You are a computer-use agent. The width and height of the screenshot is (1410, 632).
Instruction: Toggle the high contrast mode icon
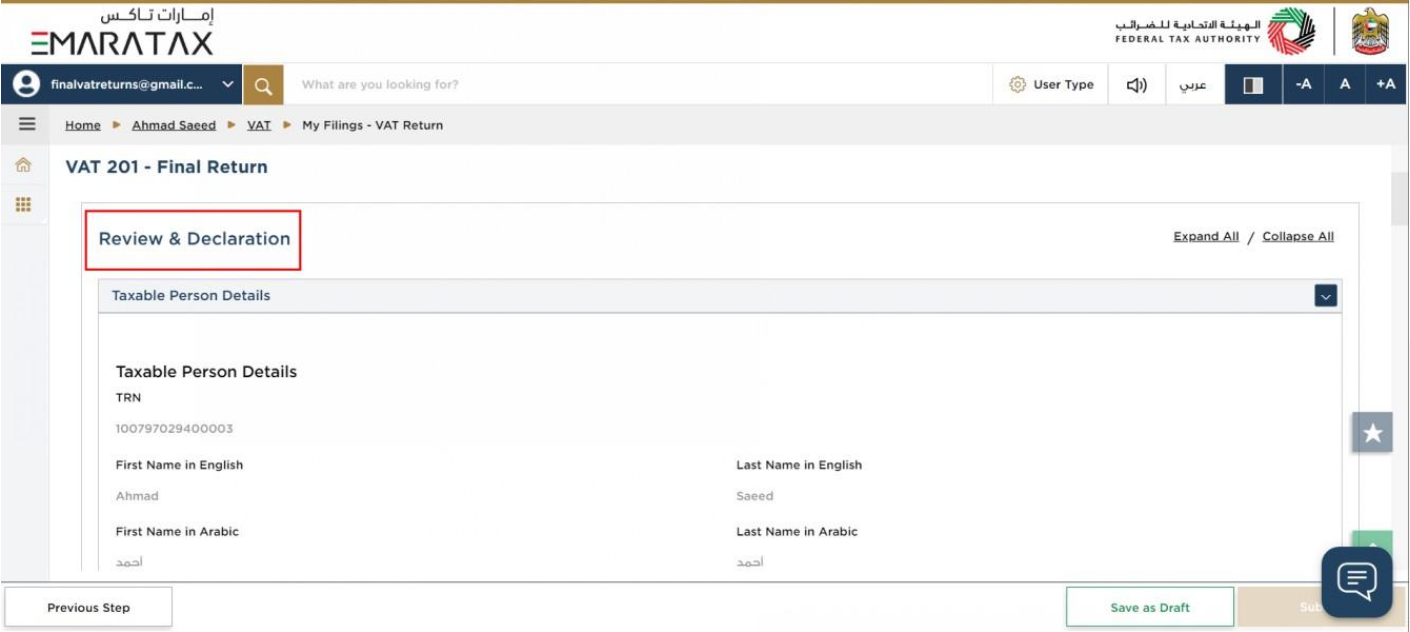(x=1253, y=85)
